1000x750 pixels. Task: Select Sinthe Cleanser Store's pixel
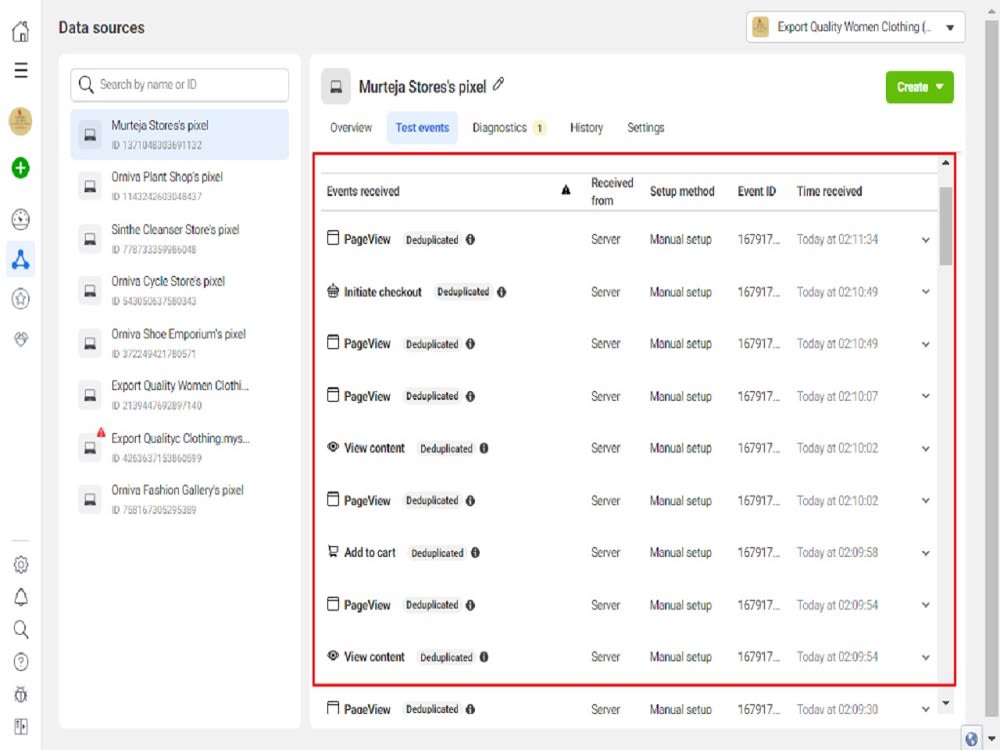tap(180, 239)
